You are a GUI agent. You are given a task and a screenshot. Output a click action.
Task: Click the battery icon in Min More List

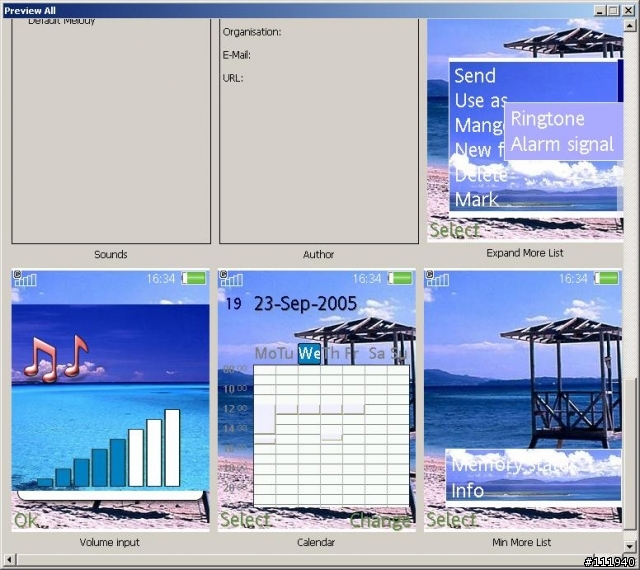click(x=606, y=278)
